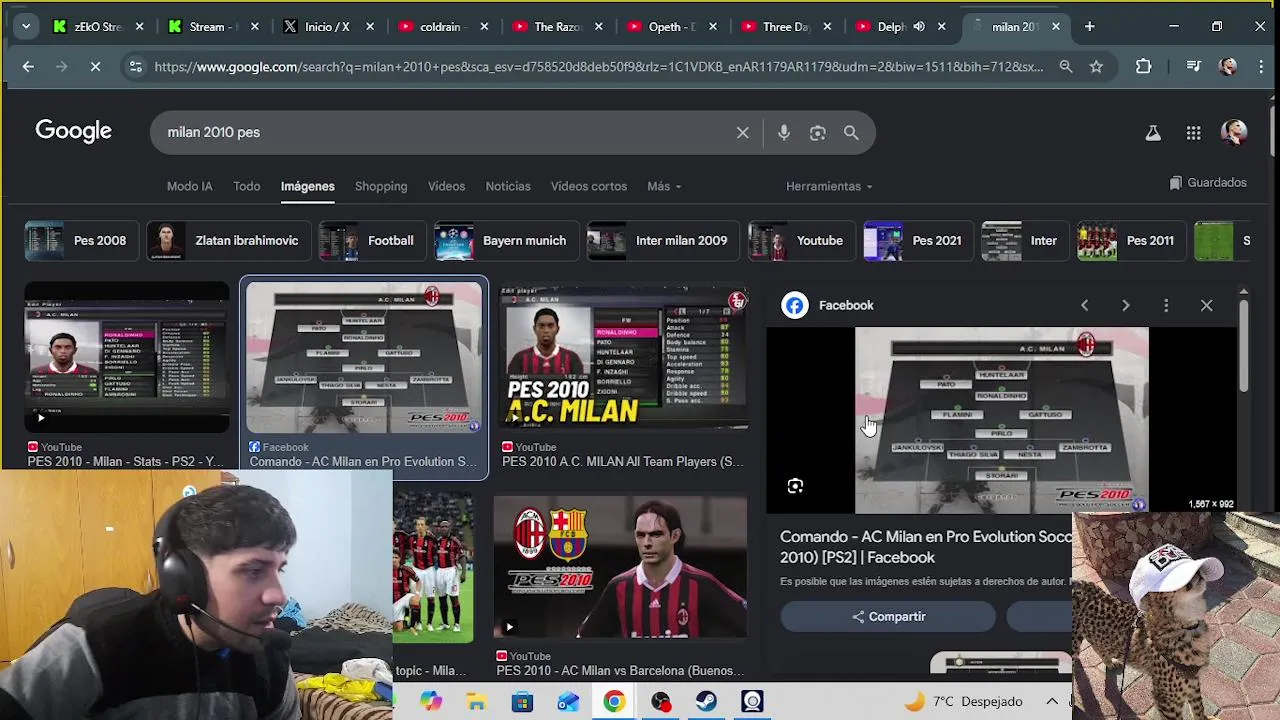This screenshot has height=720, width=1280.
Task: Bookmark this page with star icon
Action: point(1096,66)
